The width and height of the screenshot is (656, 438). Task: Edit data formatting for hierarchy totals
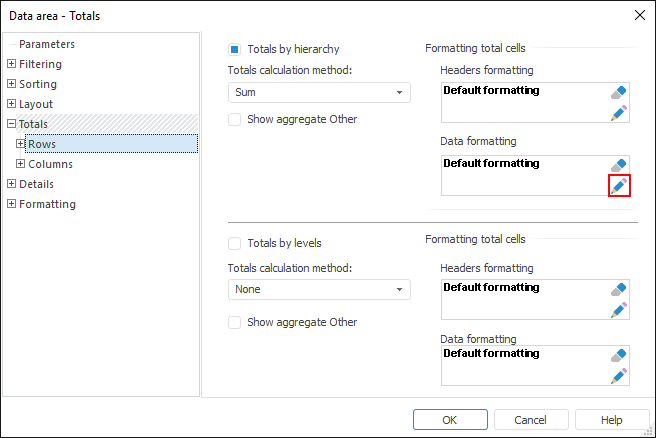619,185
